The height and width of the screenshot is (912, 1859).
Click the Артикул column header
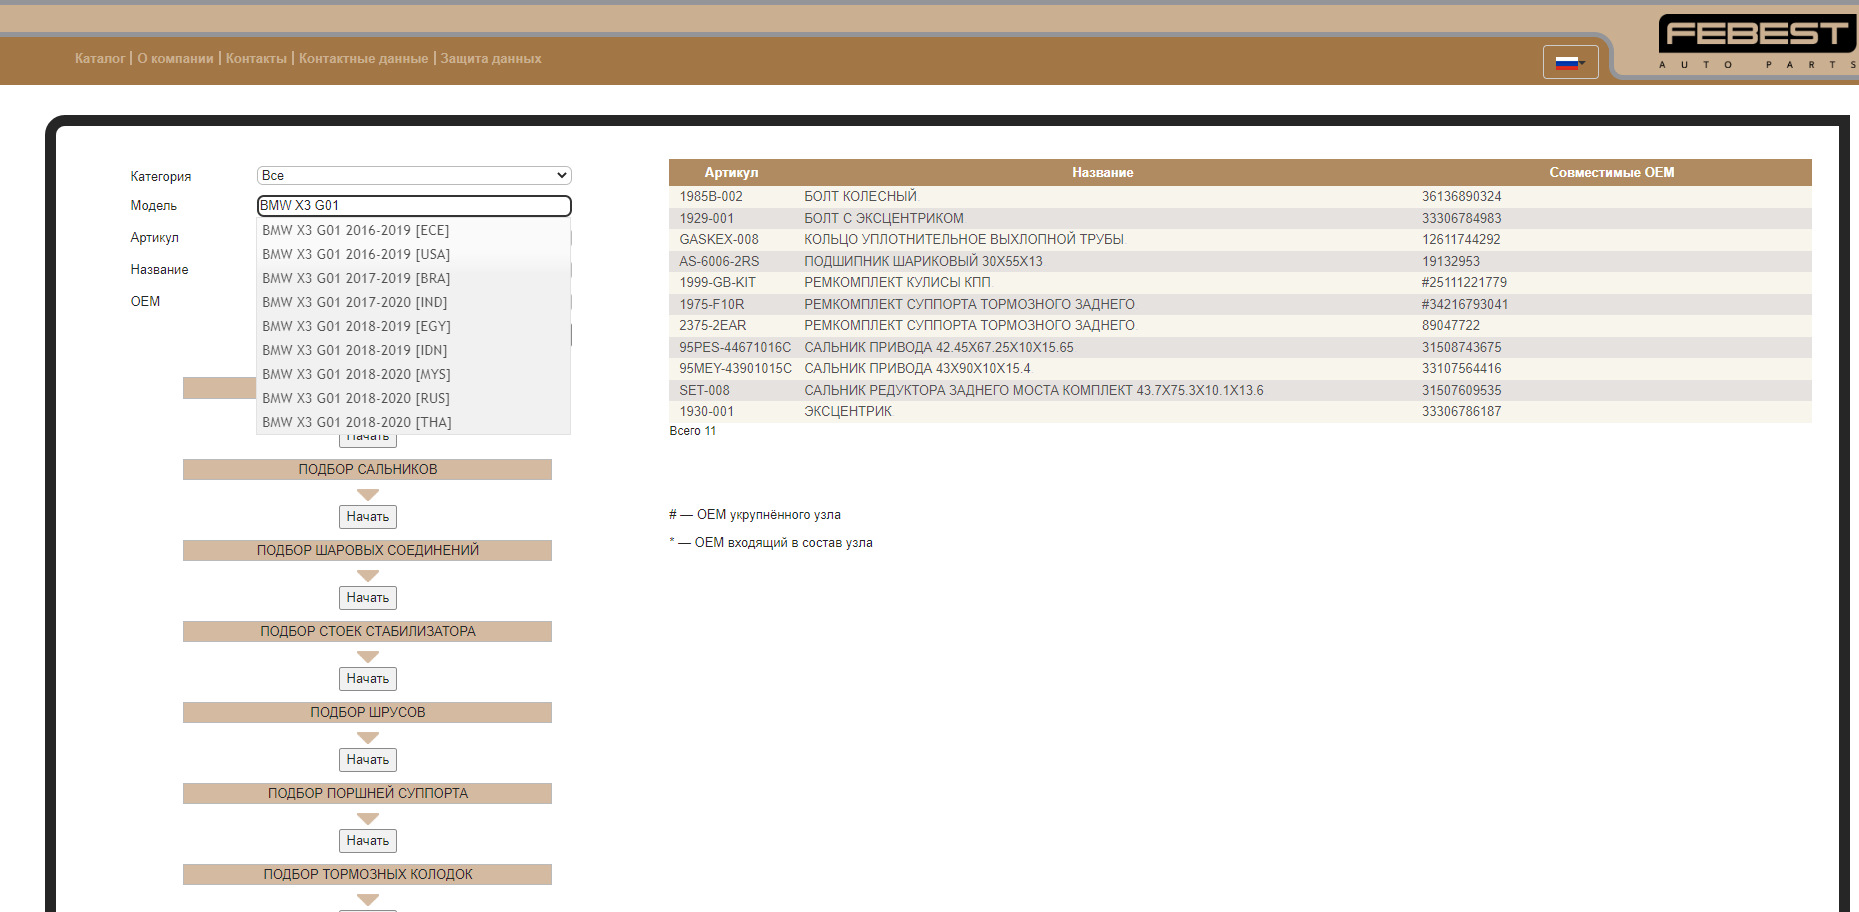[731, 173]
